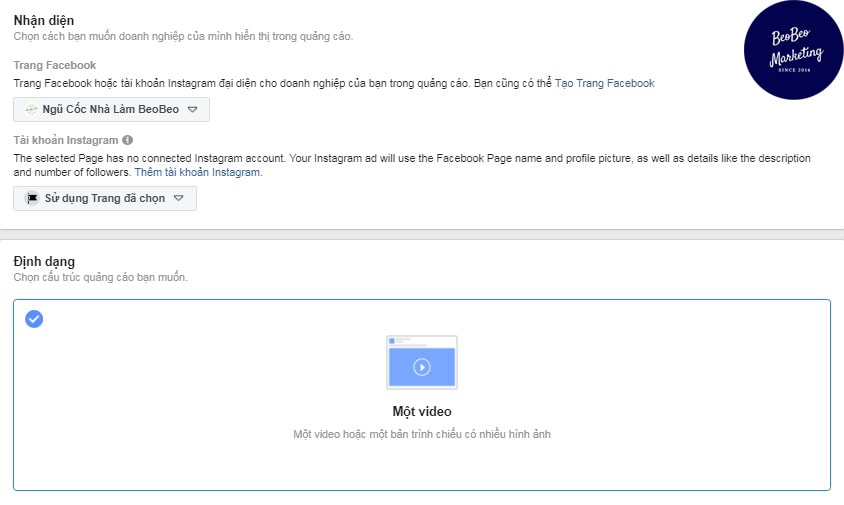This screenshot has width=844, height=505.
Task: Open the Tạo Trang Facebook link
Action: pyautogui.click(x=604, y=83)
